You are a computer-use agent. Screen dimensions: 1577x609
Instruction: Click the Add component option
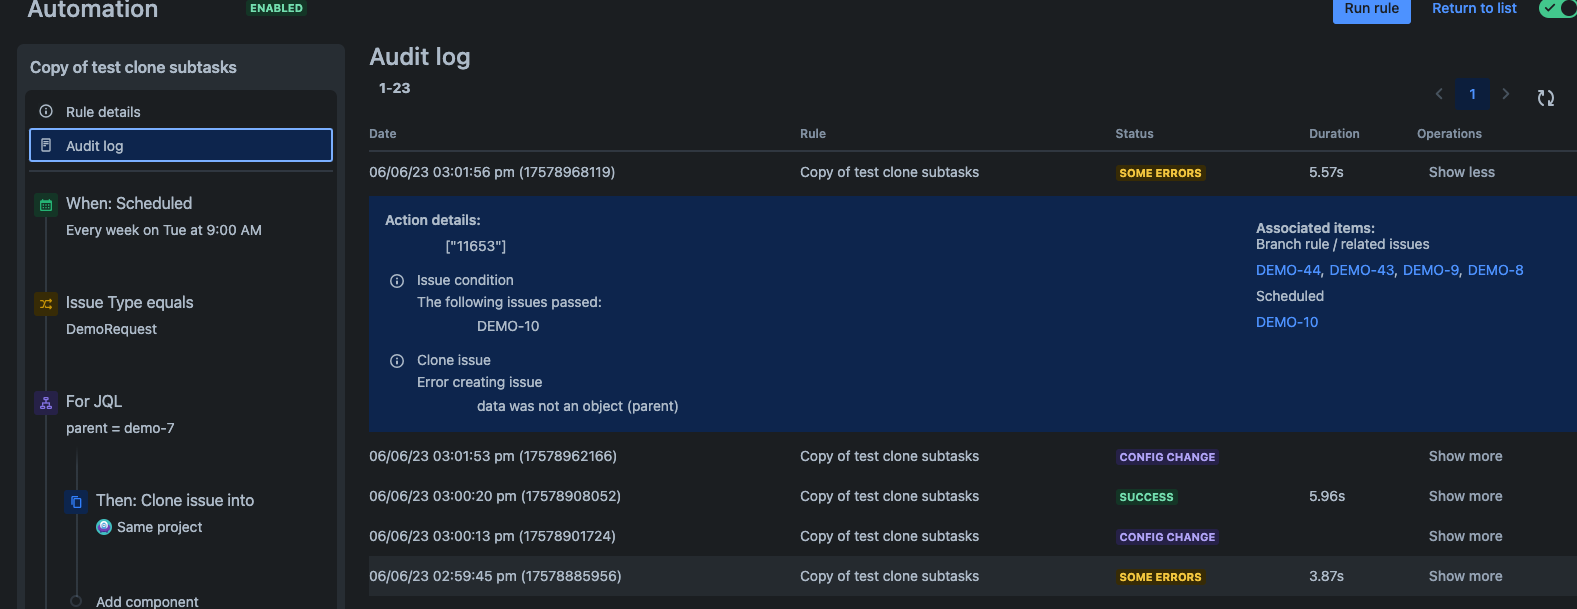point(147,602)
